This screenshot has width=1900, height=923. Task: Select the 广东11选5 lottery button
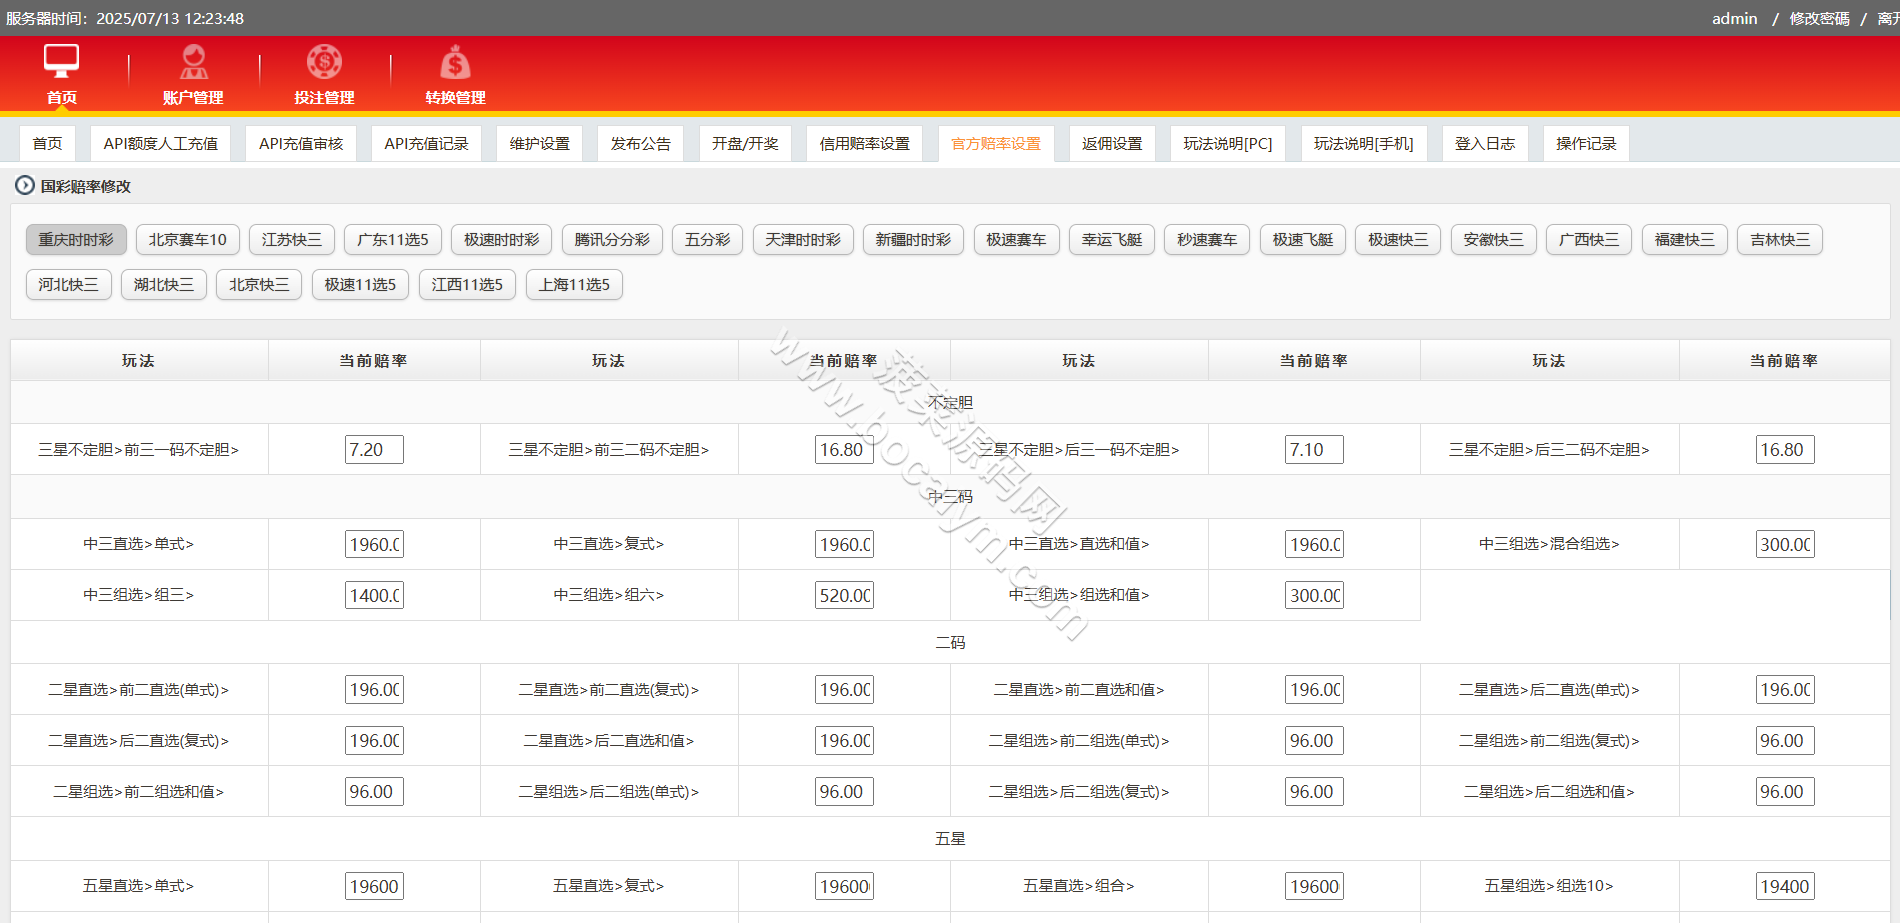[x=393, y=239]
